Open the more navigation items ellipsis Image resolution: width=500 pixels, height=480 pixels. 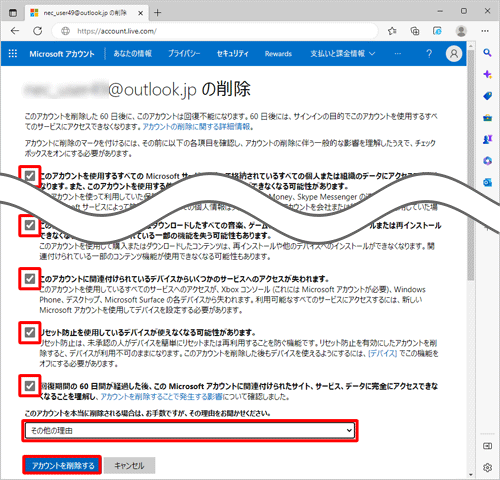pos(398,53)
